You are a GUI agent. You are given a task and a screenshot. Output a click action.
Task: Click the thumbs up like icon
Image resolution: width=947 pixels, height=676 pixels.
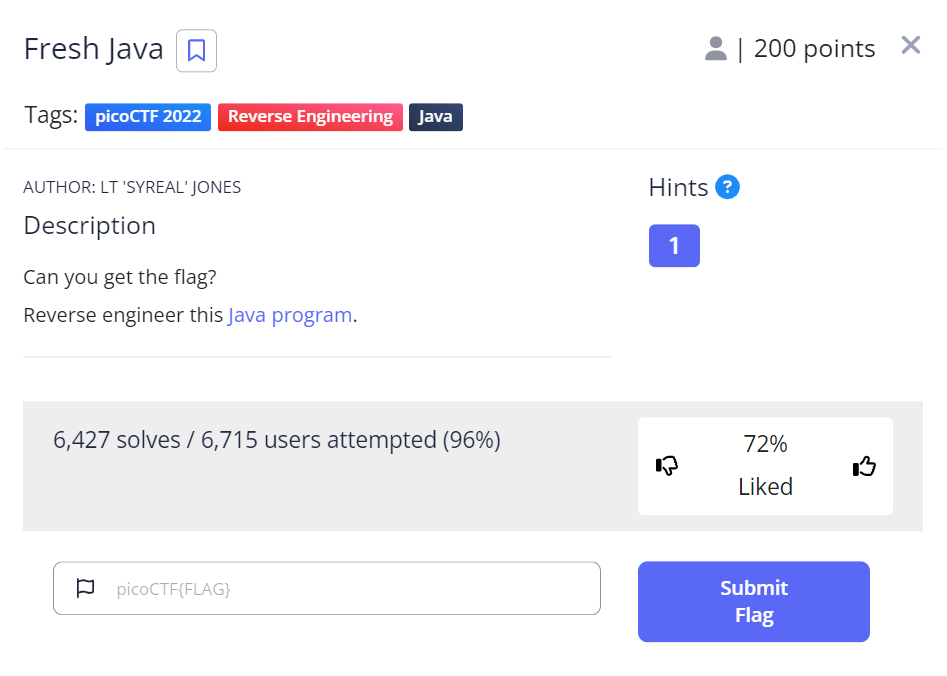tap(864, 465)
